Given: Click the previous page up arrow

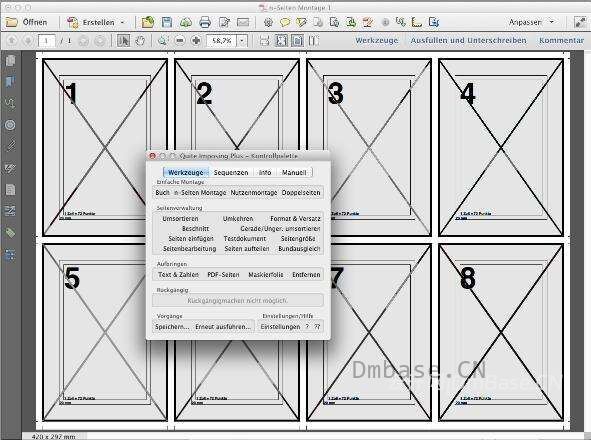Looking at the screenshot, I should [x=12, y=40].
